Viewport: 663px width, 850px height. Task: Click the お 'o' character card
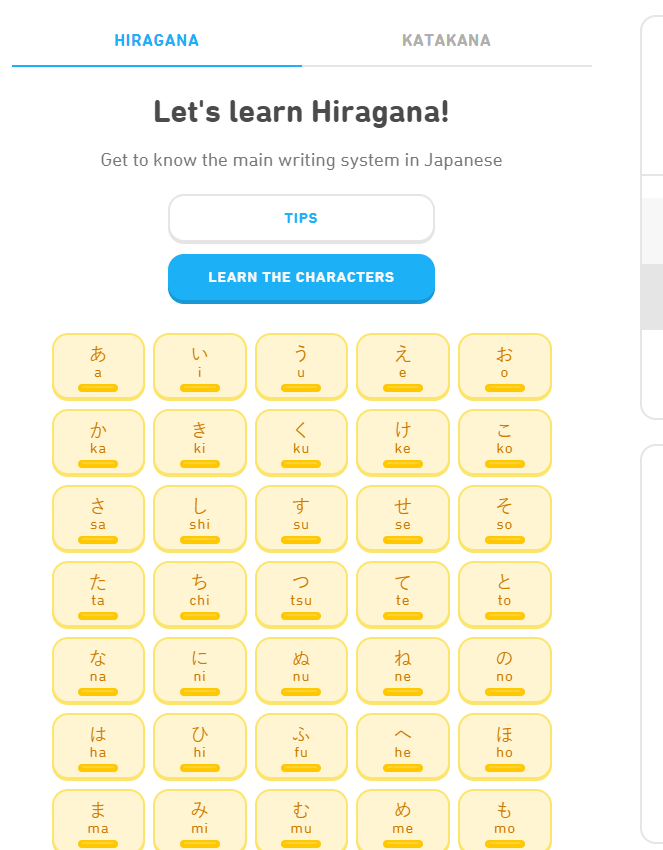click(x=505, y=366)
